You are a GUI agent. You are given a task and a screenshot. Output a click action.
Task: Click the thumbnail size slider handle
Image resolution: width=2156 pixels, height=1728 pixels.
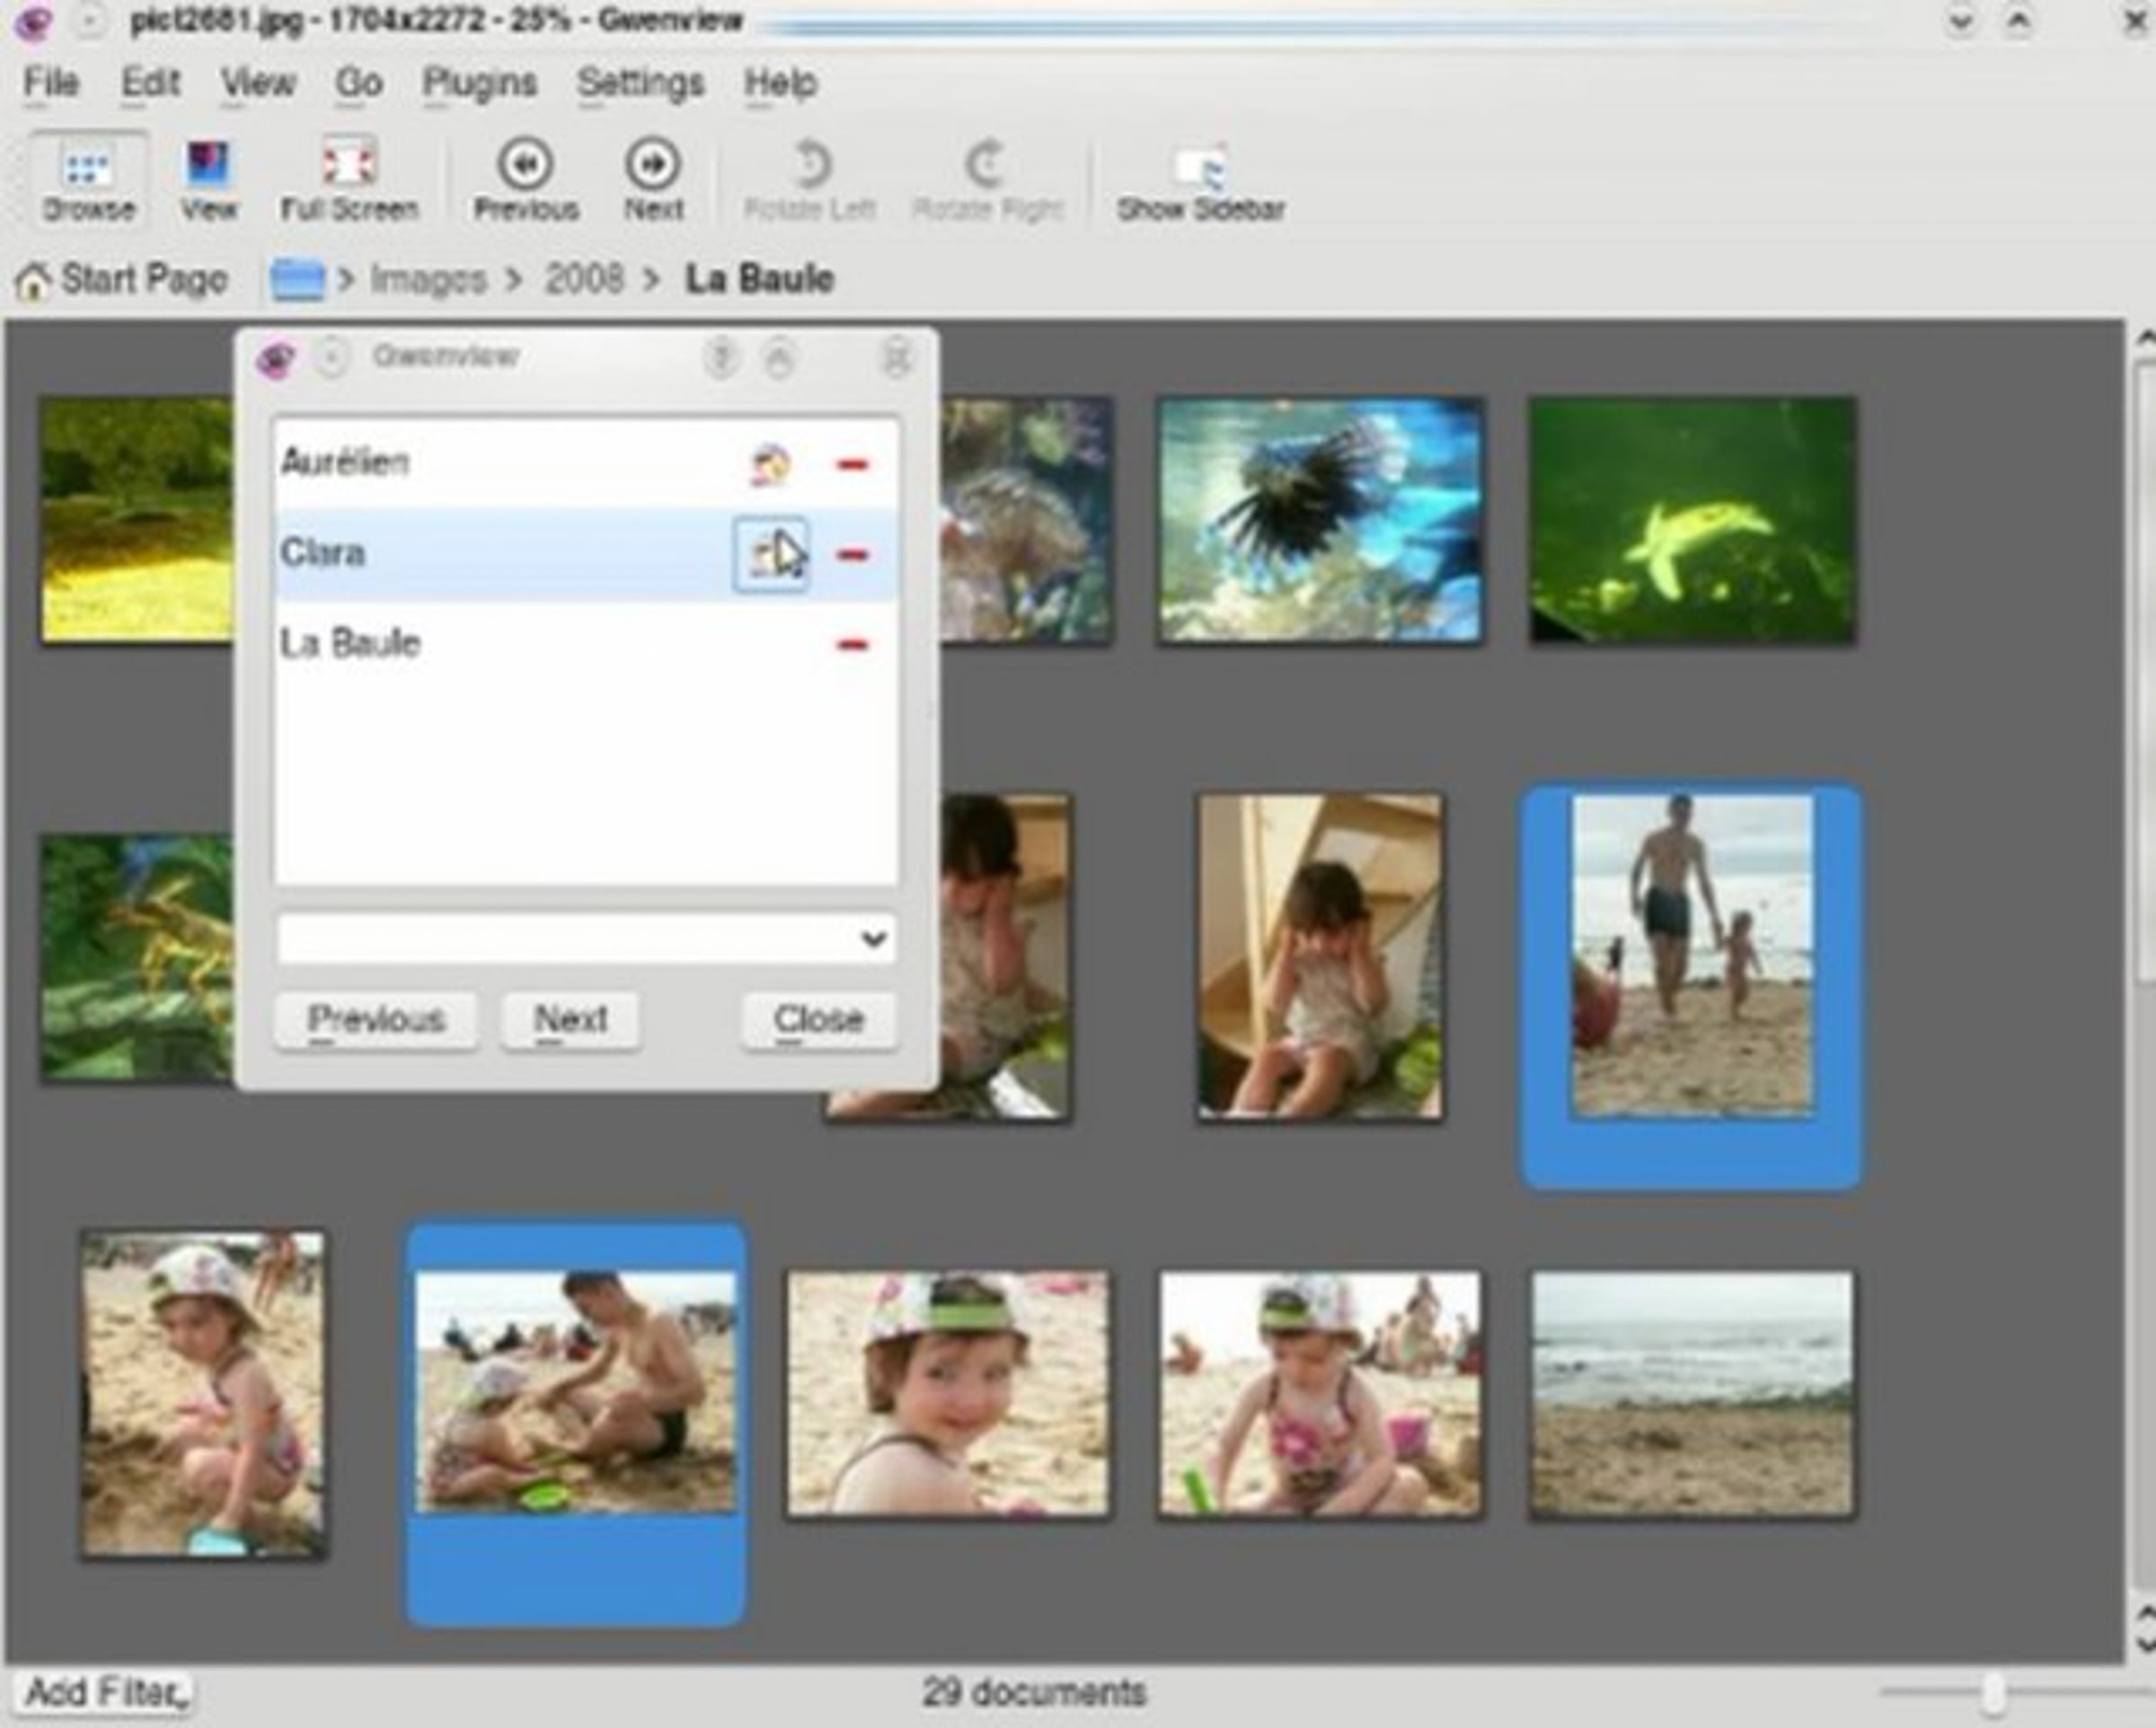coord(1994,1692)
